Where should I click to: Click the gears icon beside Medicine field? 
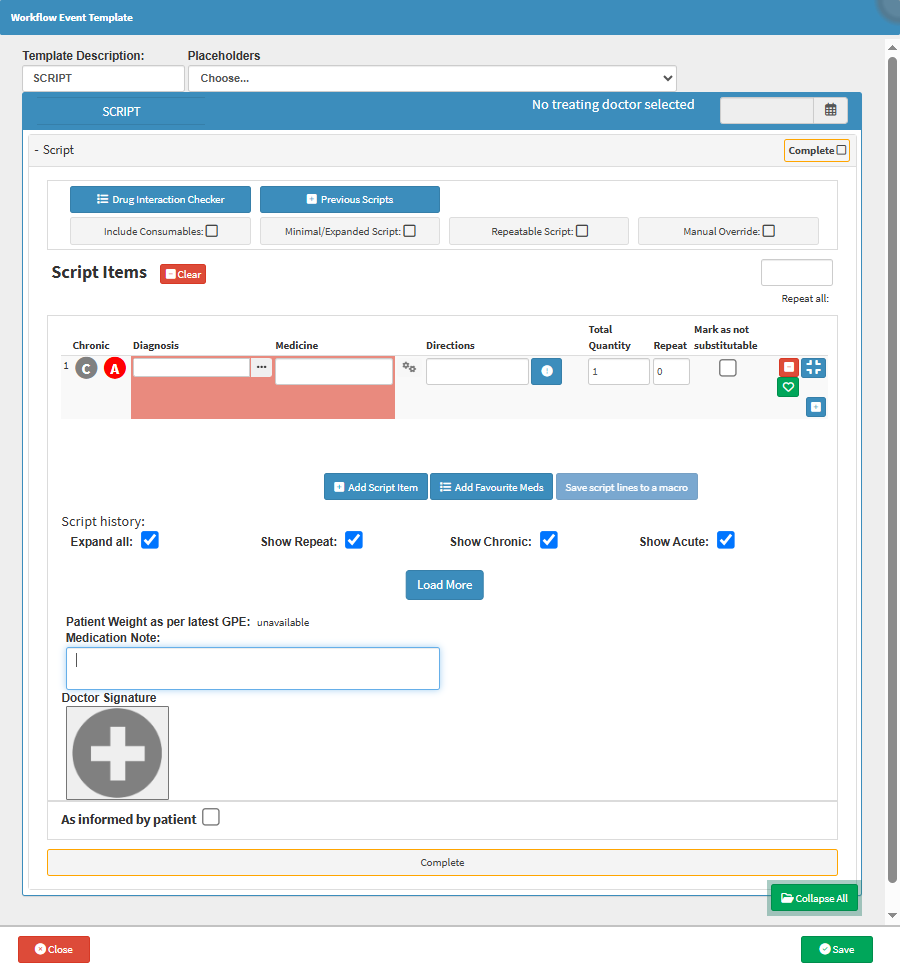pyautogui.click(x=409, y=367)
